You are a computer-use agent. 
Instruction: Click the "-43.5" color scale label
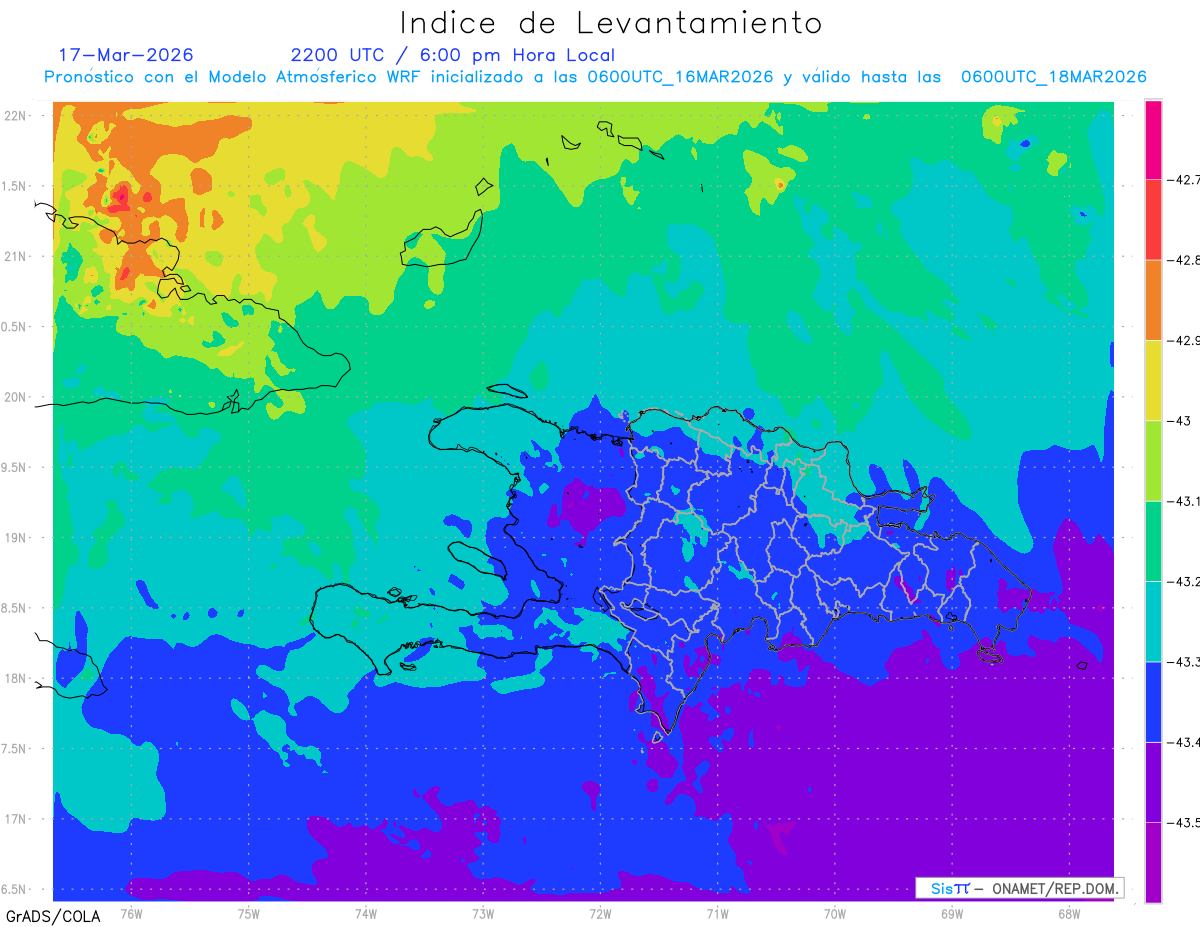point(1183,822)
